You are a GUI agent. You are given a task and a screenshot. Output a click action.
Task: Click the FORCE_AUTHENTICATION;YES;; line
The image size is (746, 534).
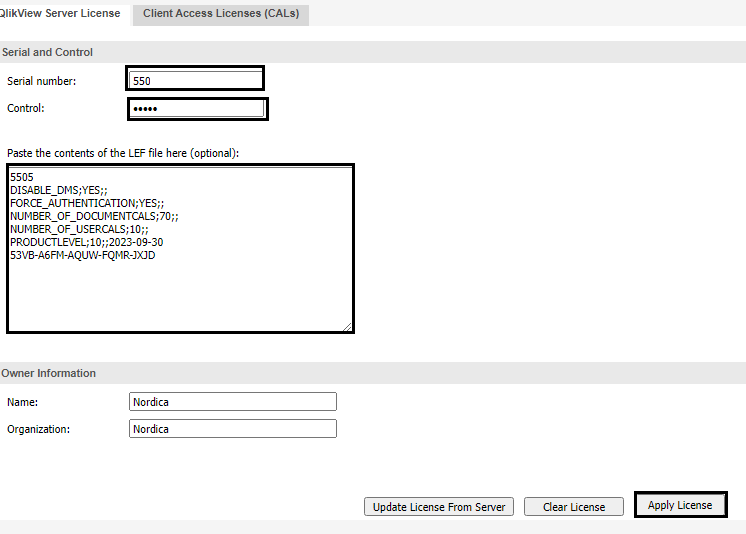(x=87, y=203)
